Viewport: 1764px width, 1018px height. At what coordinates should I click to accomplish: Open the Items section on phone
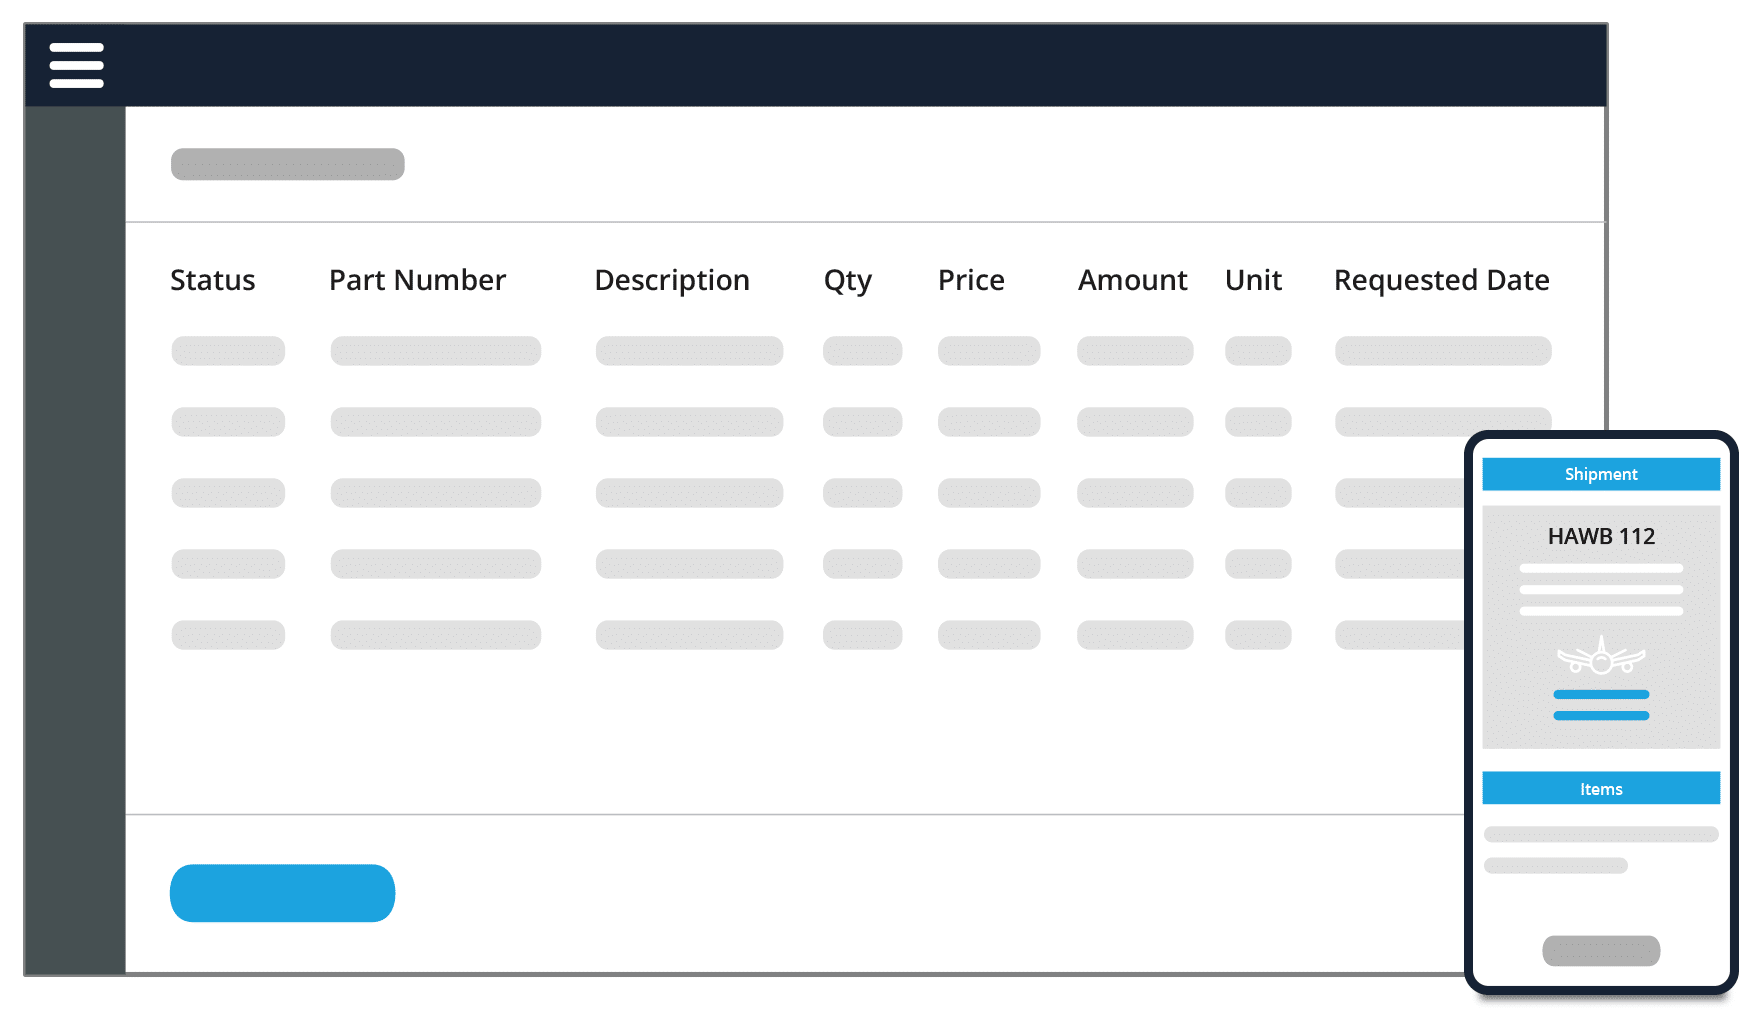pyautogui.click(x=1600, y=789)
